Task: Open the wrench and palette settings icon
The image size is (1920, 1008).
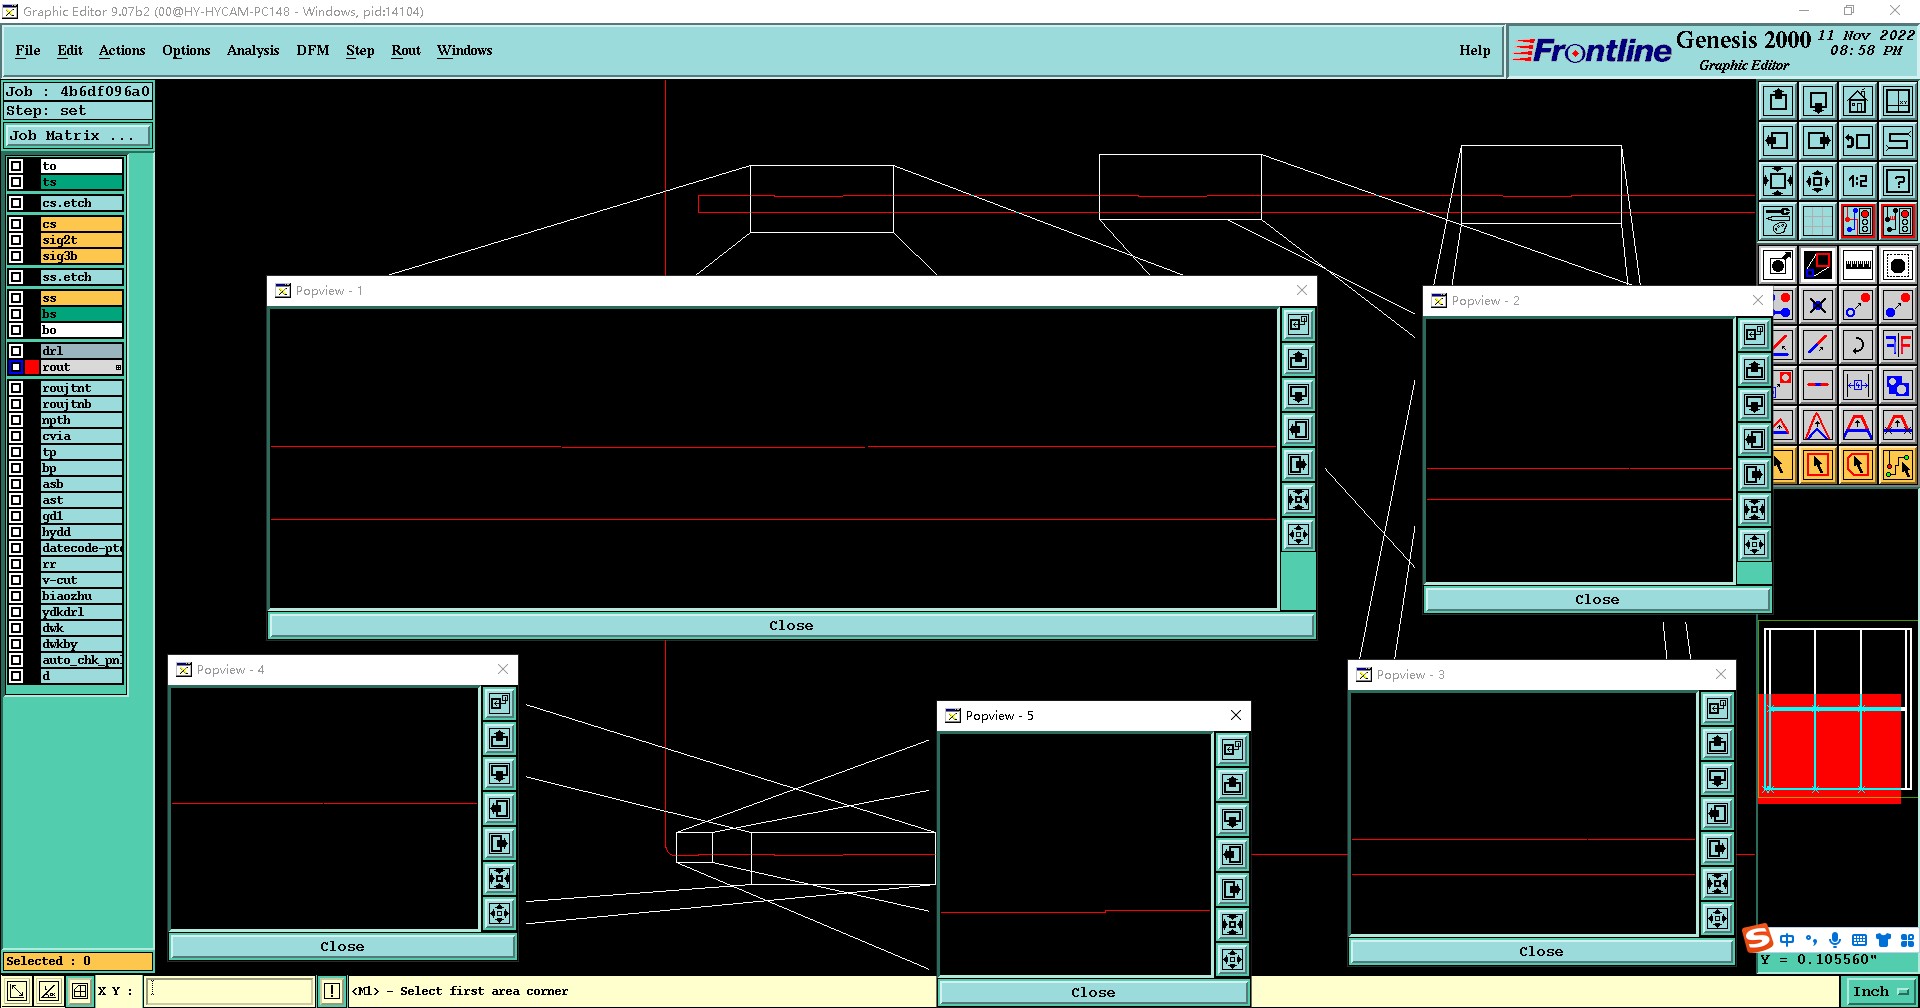Action: click(1778, 221)
